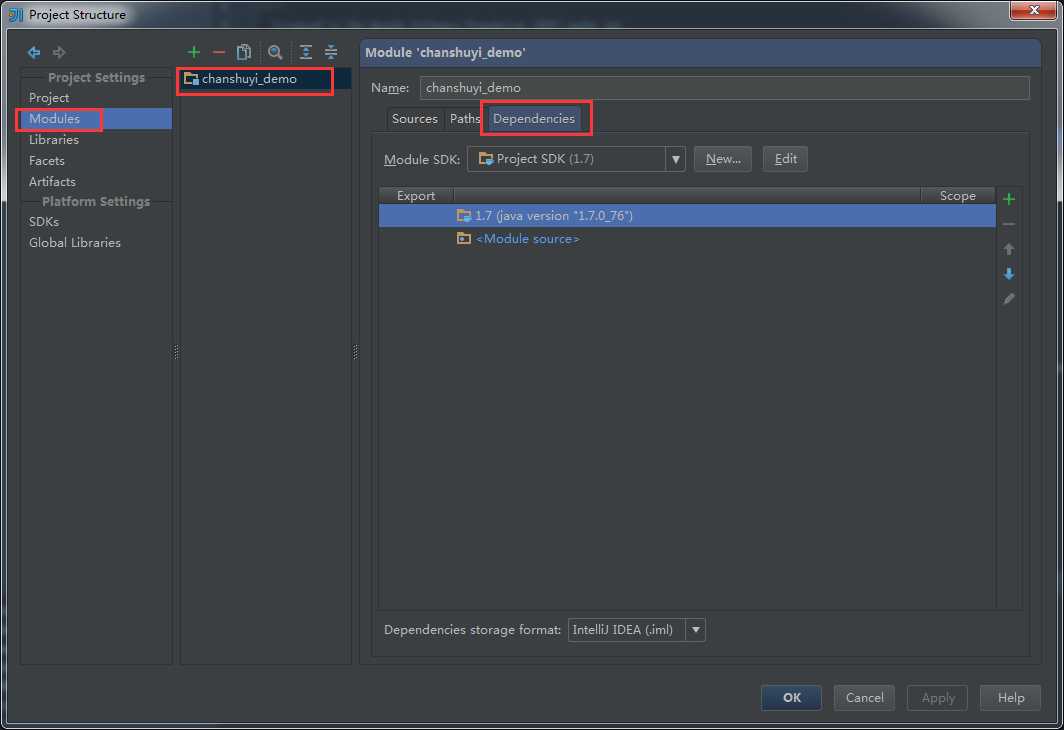The height and width of the screenshot is (730, 1064).
Task: Click the Edit SDK button
Action: point(785,159)
